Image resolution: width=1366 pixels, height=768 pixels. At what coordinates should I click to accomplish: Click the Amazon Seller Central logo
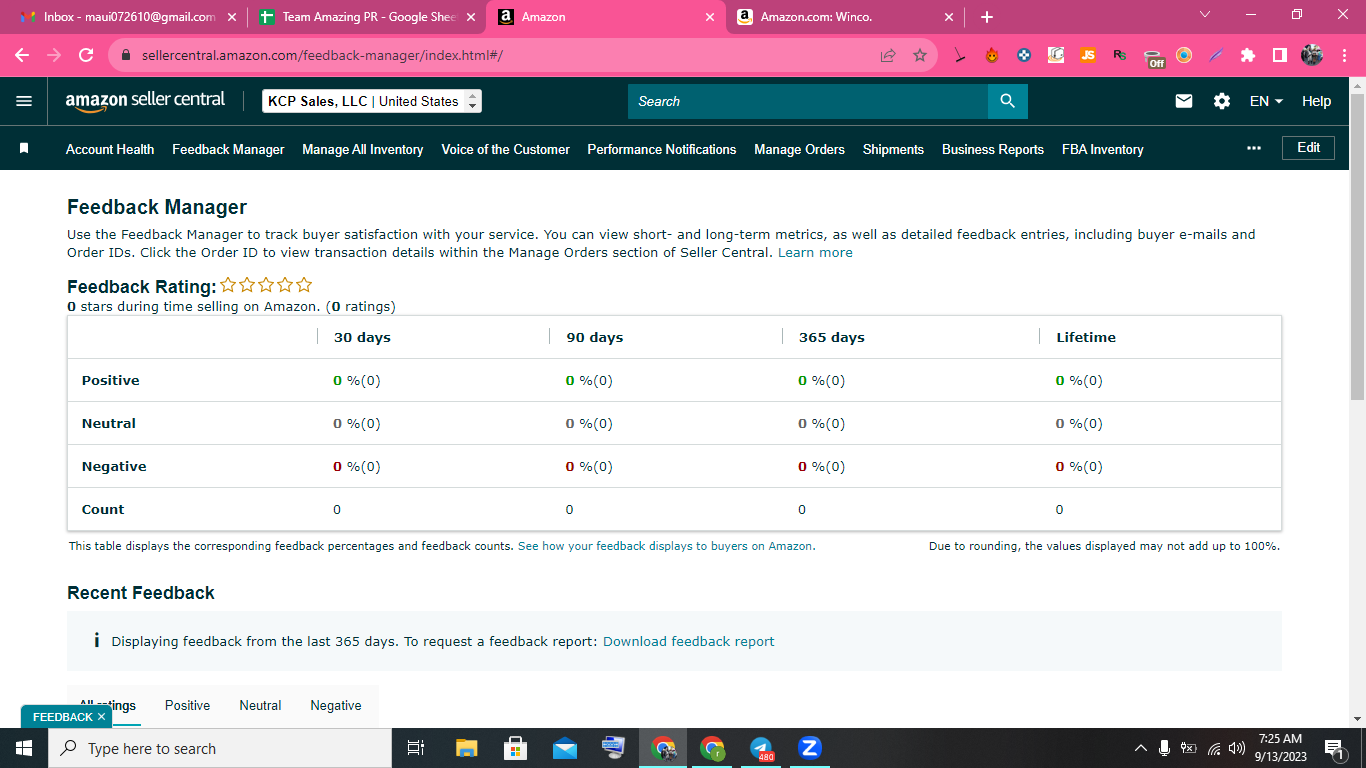[x=145, y=101]
